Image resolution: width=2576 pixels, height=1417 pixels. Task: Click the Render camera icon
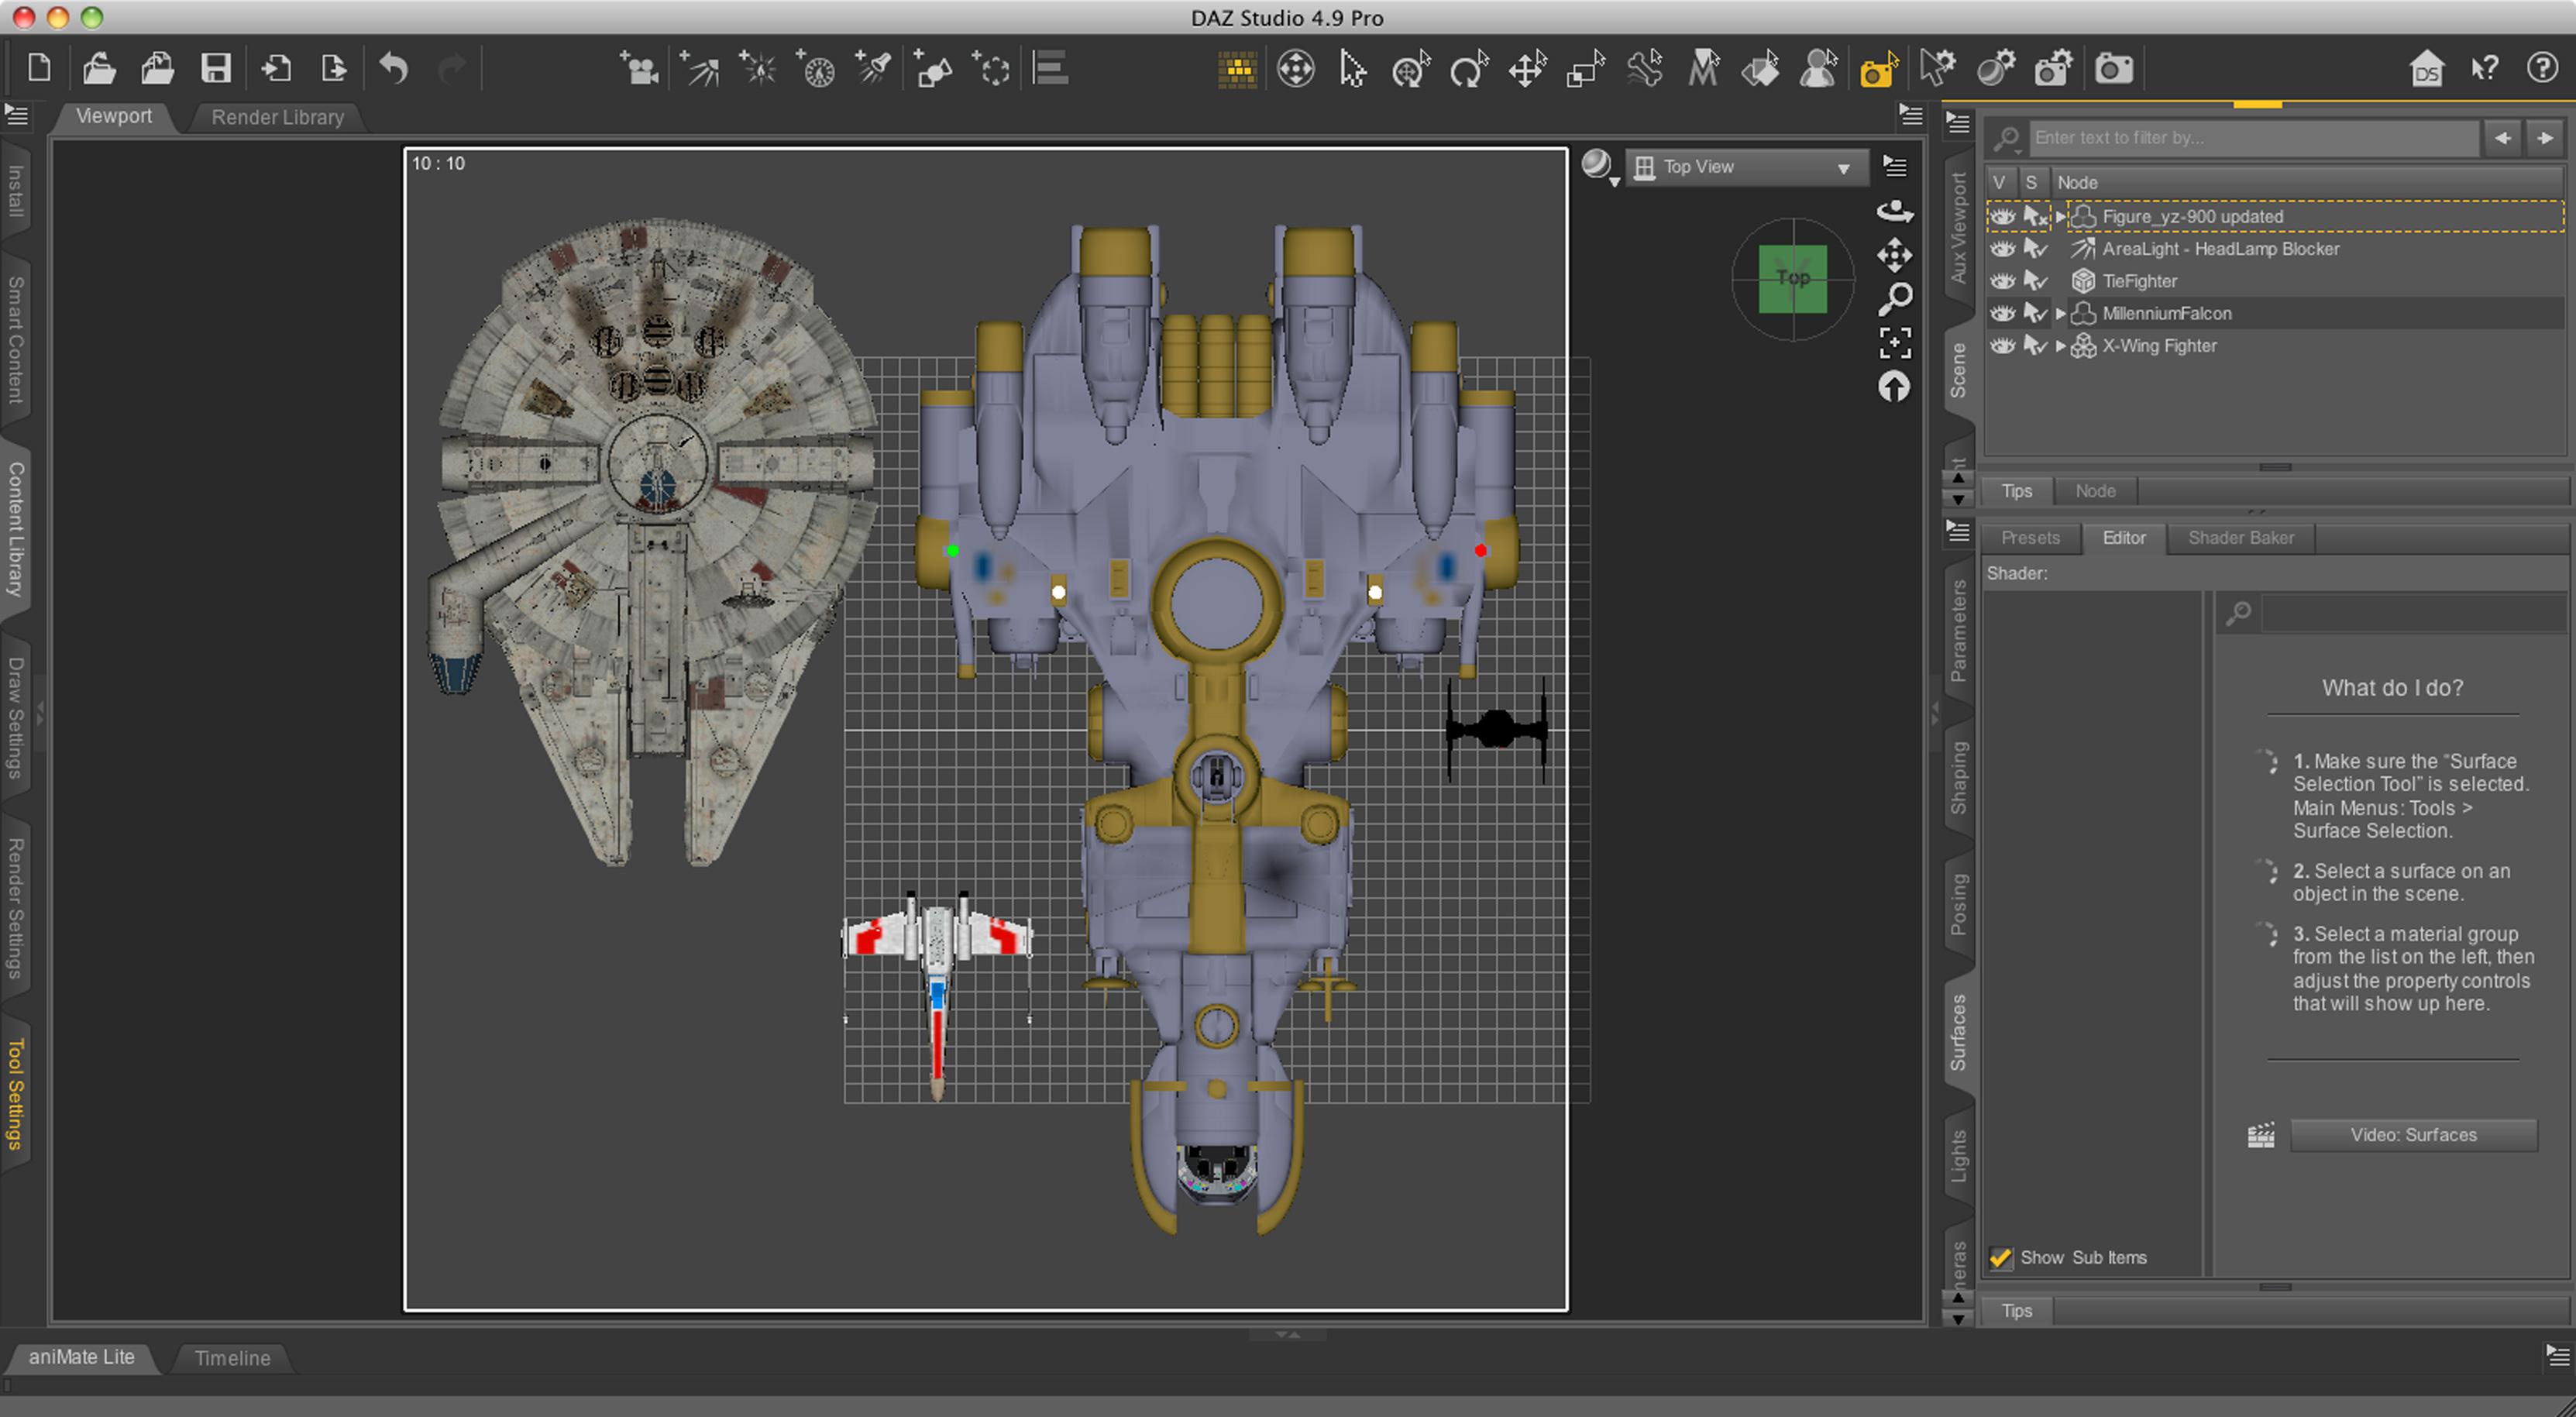[2113, 69]
